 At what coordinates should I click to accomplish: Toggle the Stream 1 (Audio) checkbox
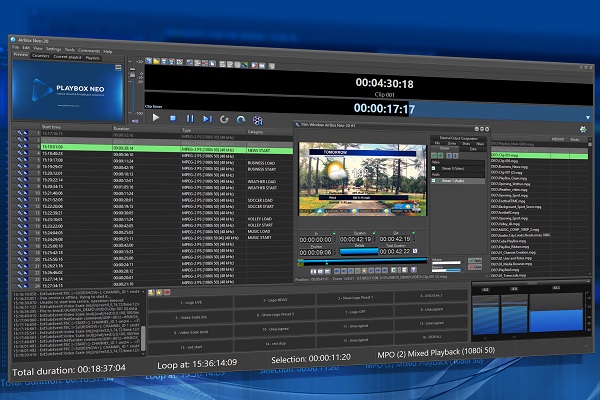click(434, 181)
